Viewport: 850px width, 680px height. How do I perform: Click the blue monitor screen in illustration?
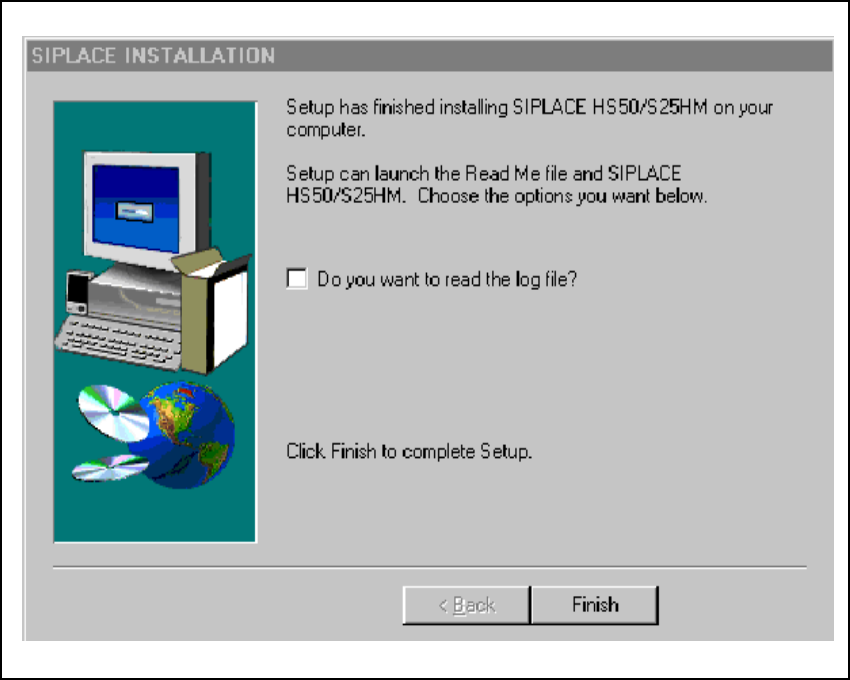pyautogui.click(x=136, y=208)
